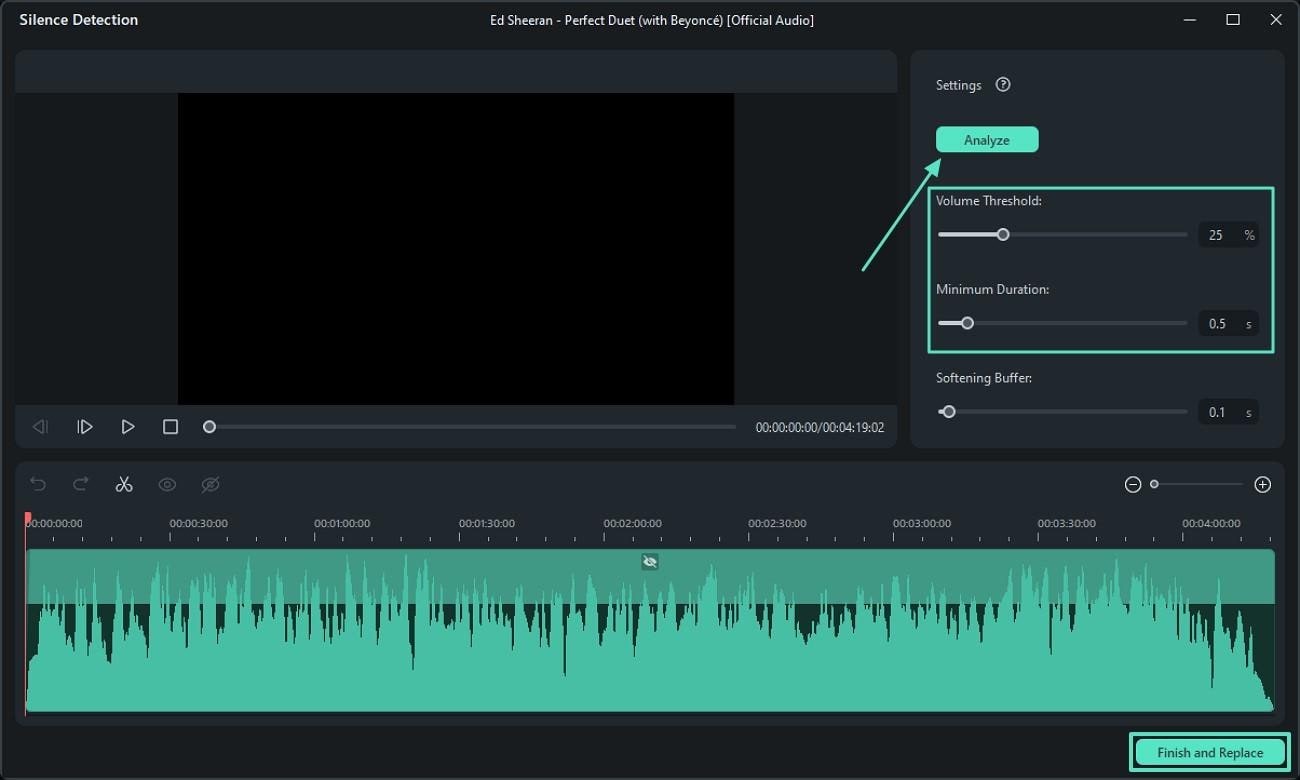Stop the preview playback
The image size is (1300, 780).
point(171,427)
